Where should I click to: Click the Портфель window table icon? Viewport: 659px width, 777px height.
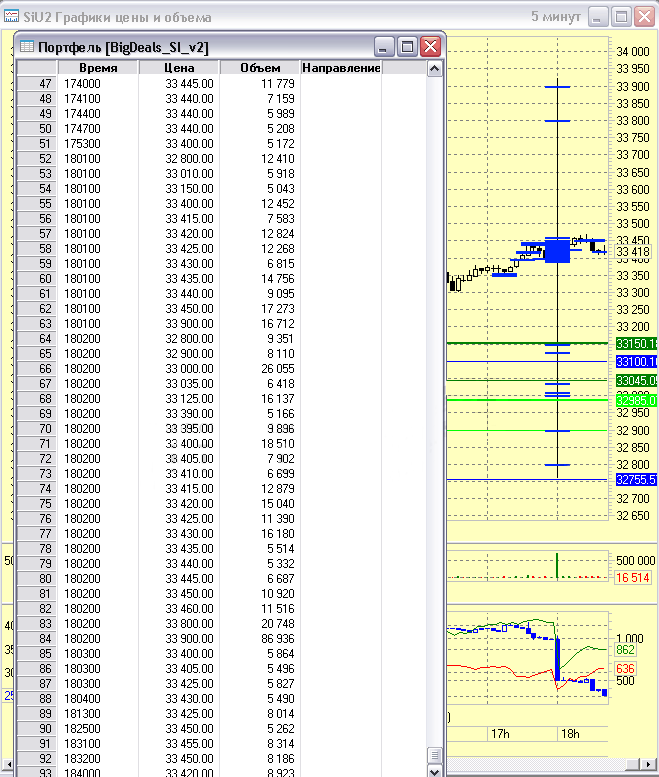click(x=27, y=47)
